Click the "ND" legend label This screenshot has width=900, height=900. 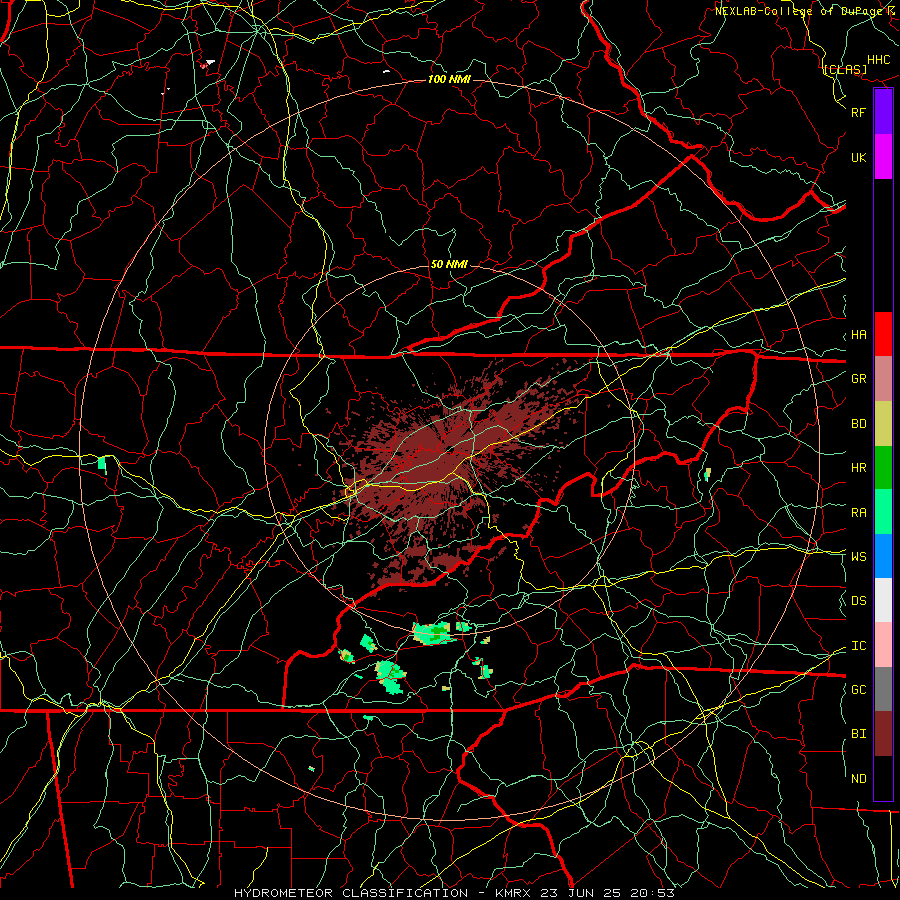(858, 779)
